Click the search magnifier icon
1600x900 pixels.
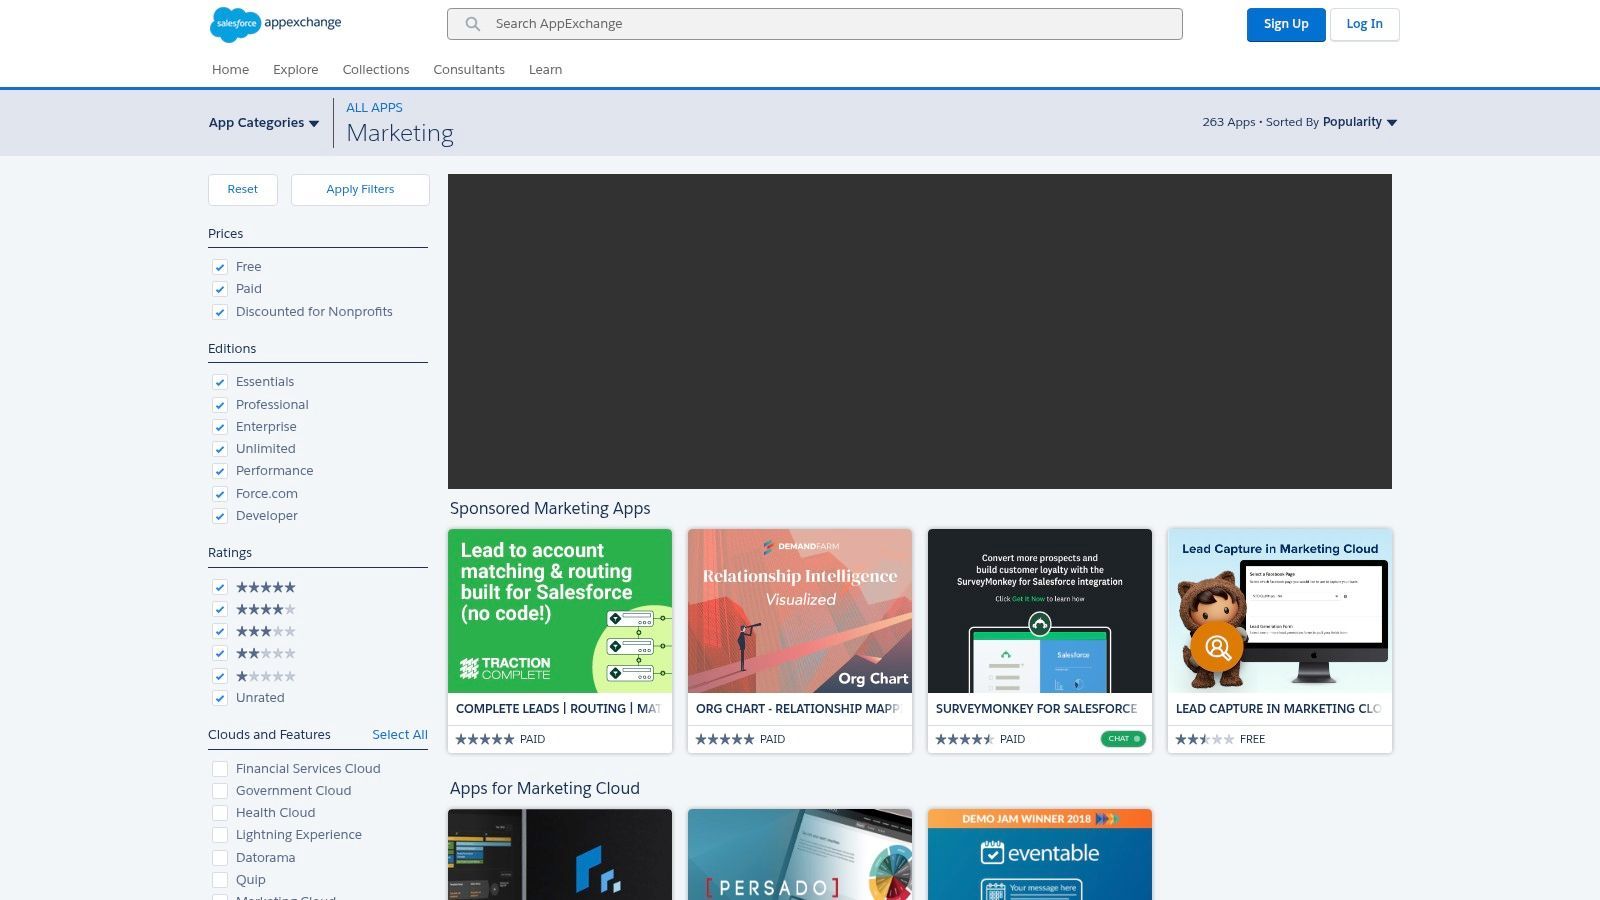pyautogui.click(x=472, y=24)
